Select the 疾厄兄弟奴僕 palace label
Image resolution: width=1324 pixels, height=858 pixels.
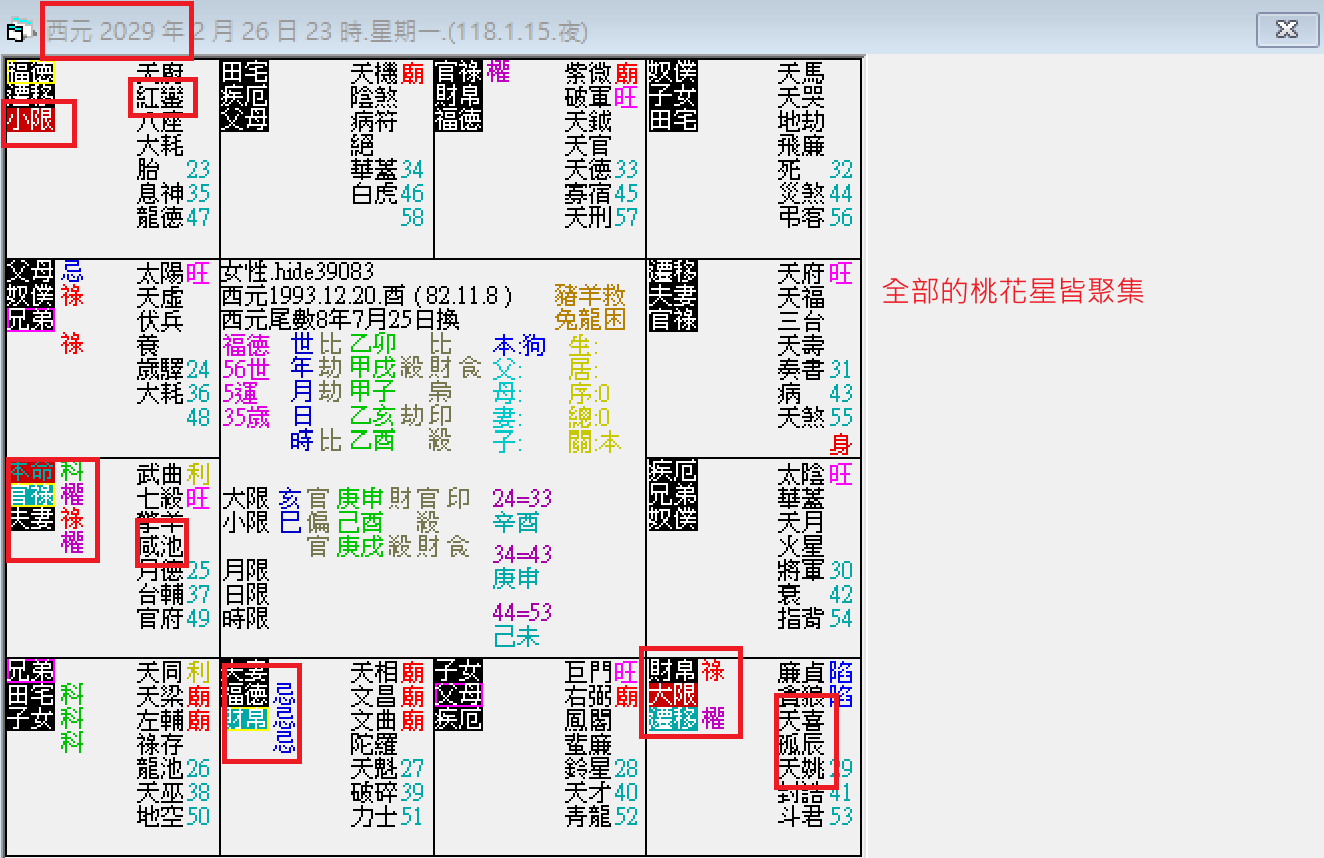[x=674, y=497]
